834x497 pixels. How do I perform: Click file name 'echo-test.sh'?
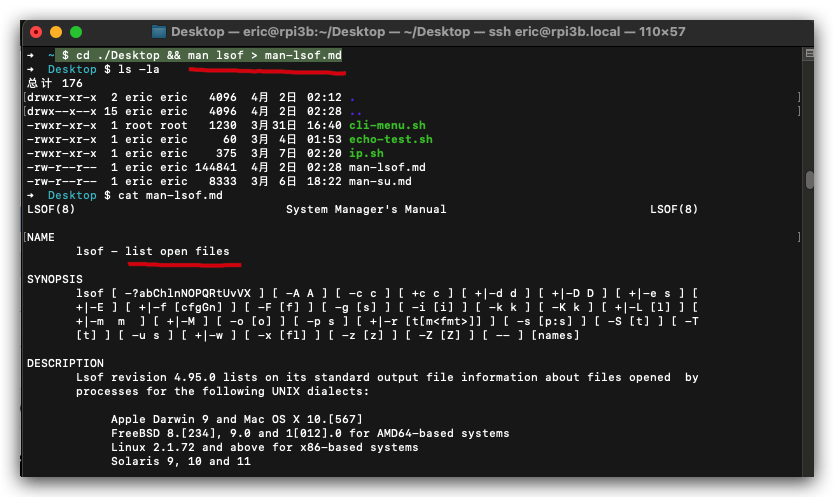(x=390, y=139)
